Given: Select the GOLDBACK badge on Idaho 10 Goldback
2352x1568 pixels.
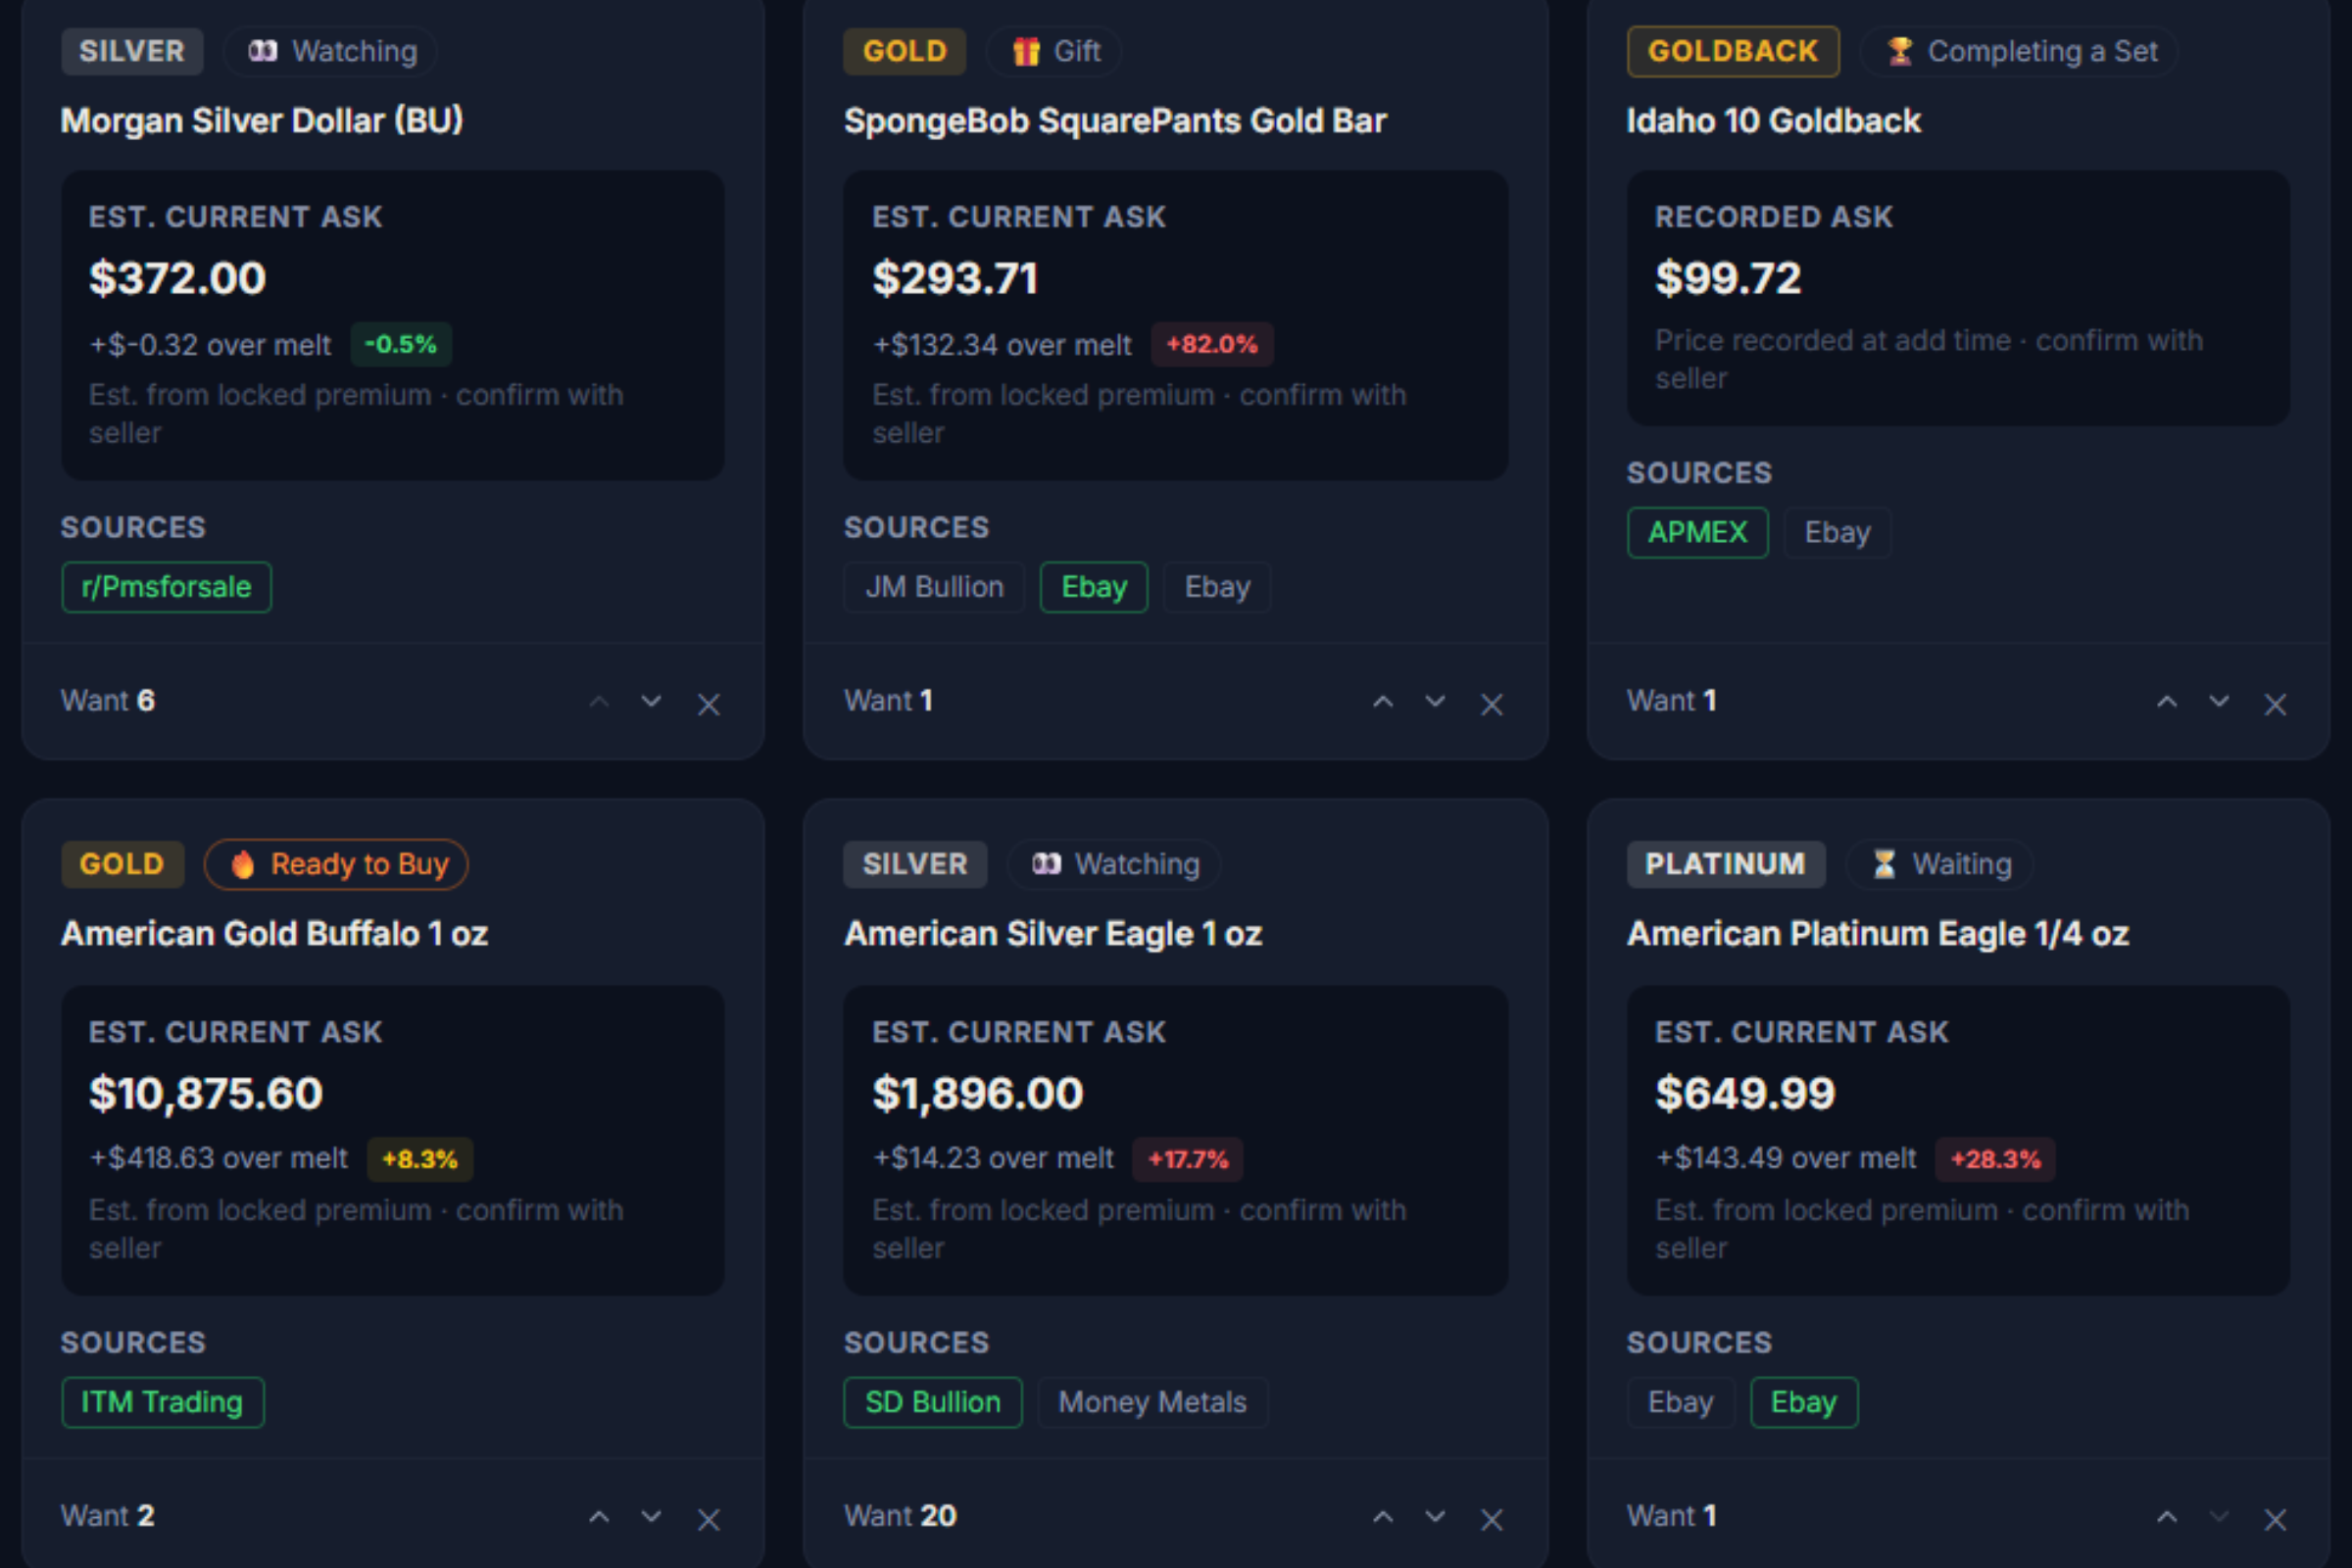Looking at the screenshot, I should coord(1733,51).
